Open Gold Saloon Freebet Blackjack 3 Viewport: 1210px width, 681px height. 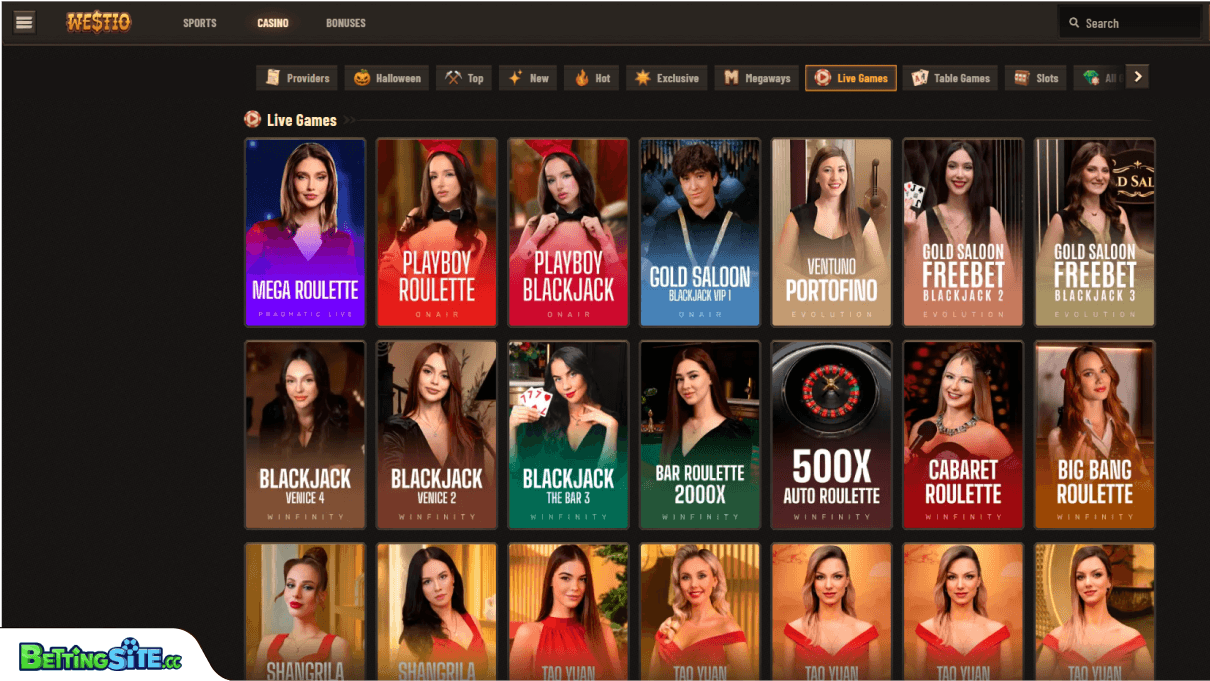(x=1095, y=232)
